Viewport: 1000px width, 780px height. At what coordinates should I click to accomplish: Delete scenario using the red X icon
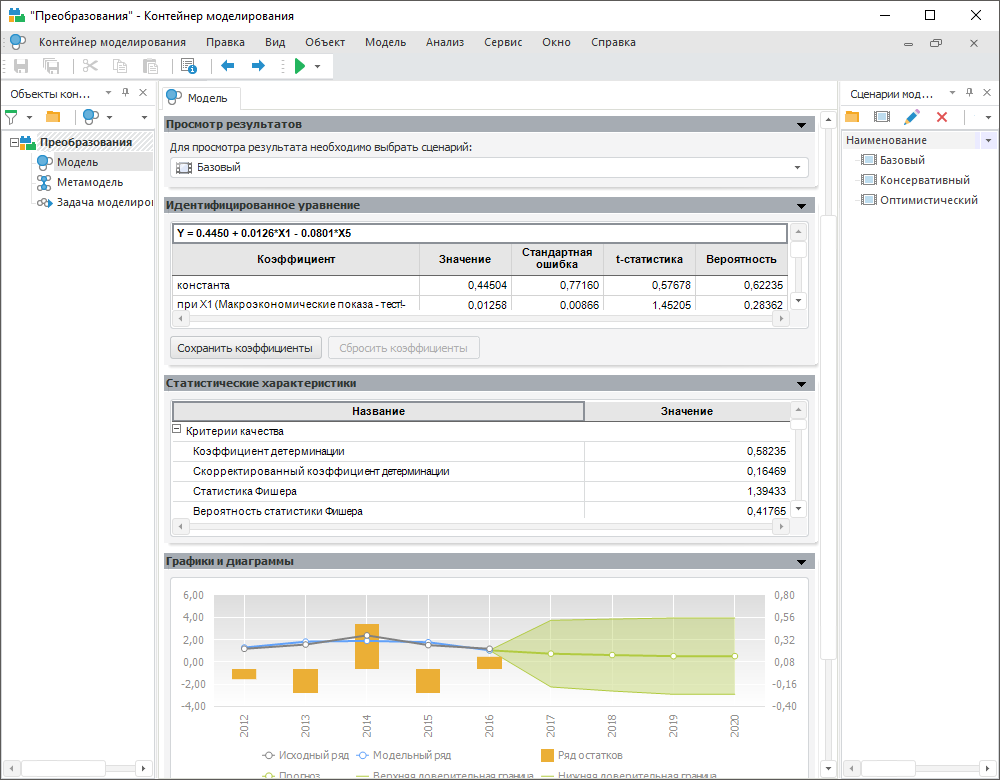click(941, 117)
